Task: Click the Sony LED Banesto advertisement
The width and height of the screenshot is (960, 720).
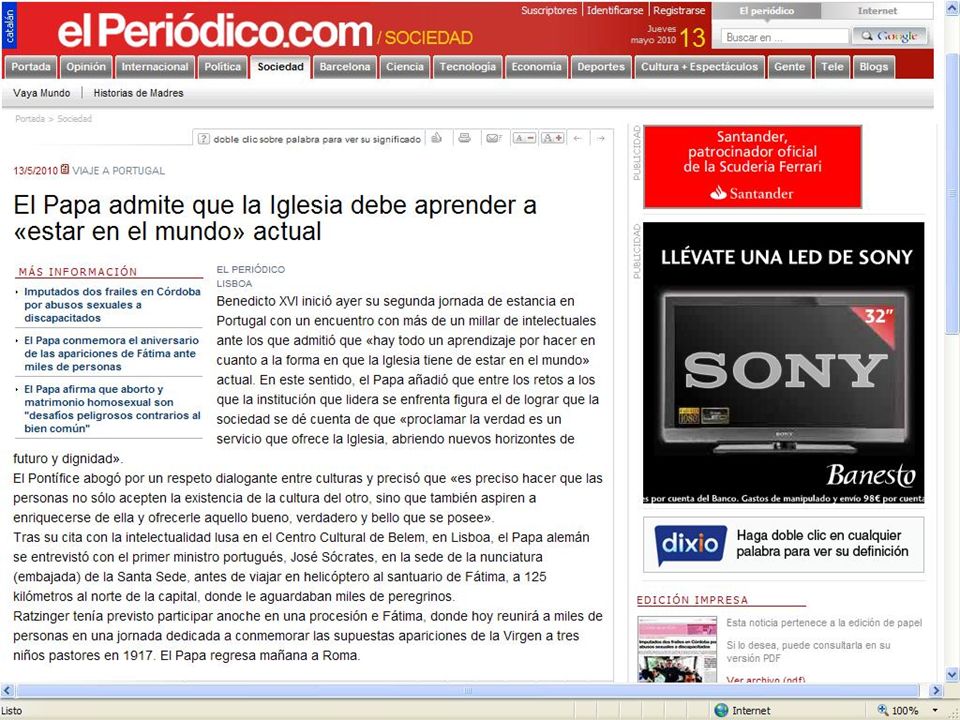Action: 784,363
